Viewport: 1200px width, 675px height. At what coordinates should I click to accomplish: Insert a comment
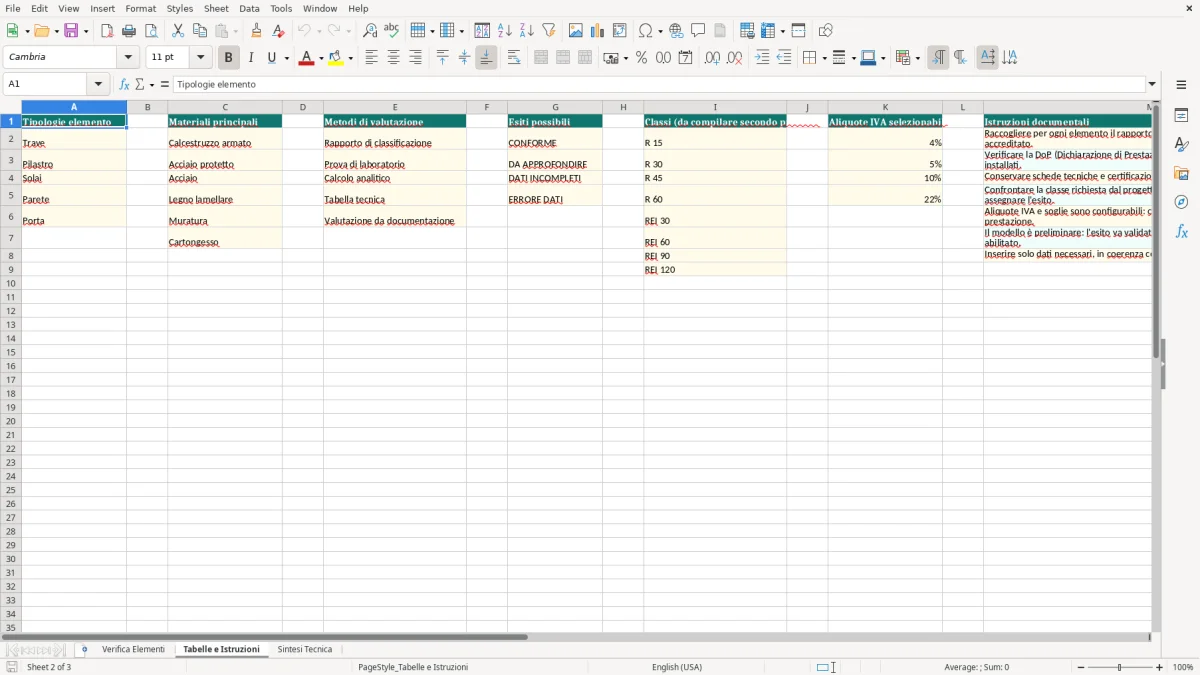699,31
